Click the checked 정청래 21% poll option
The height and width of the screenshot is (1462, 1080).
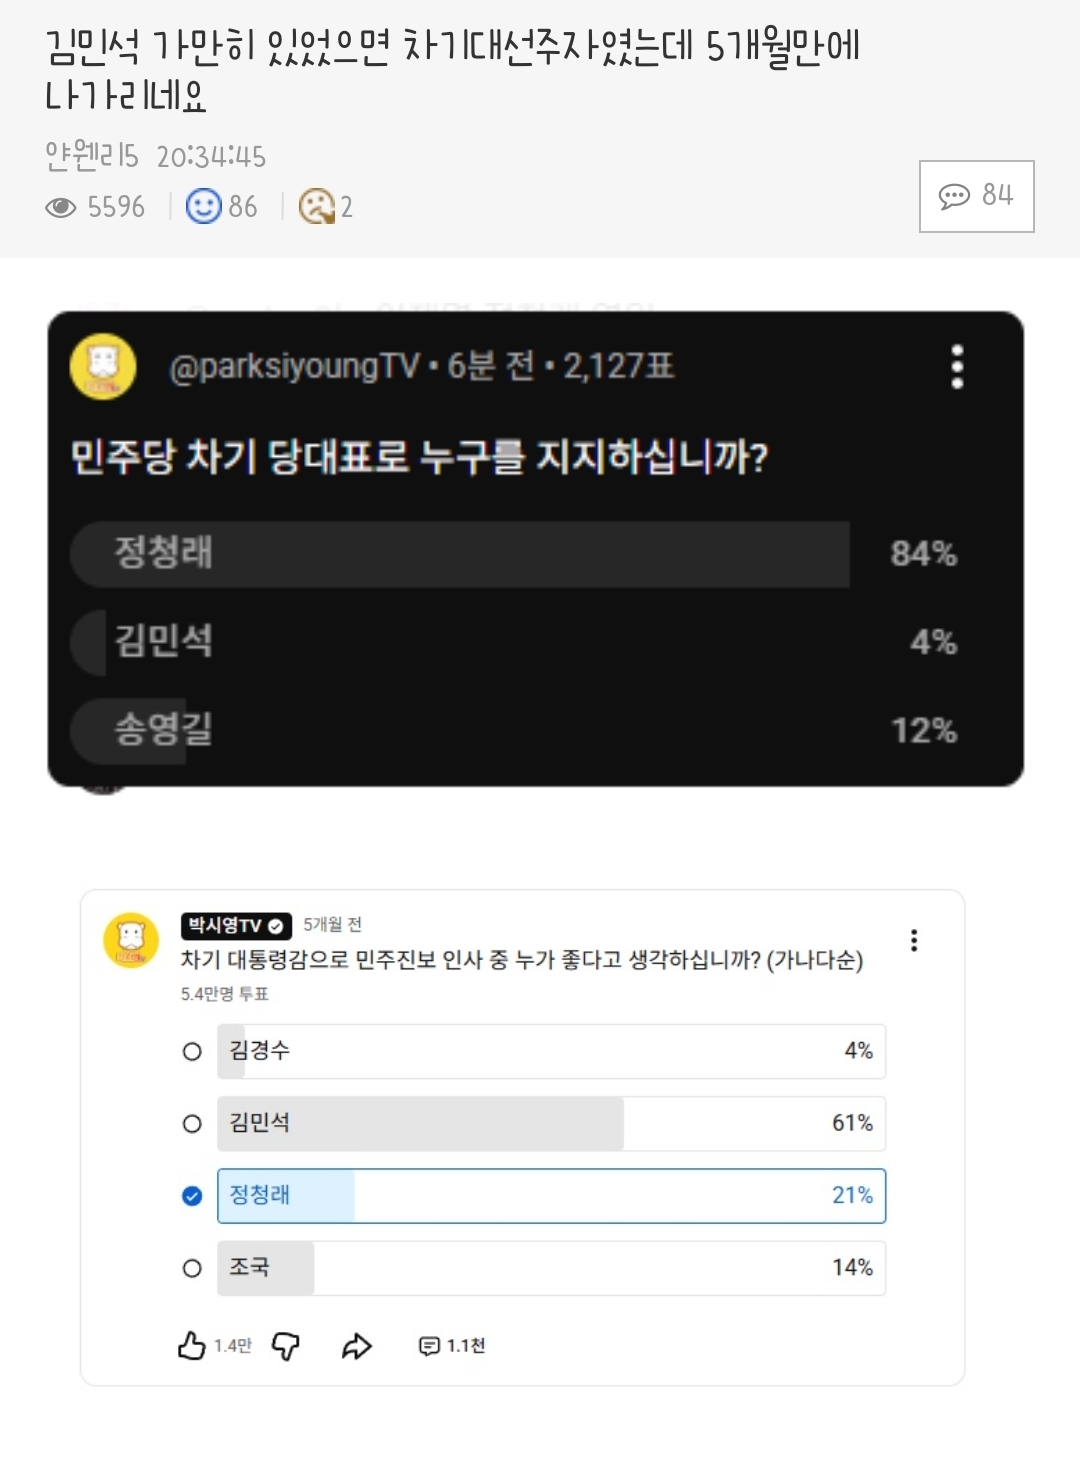tap(551, 1196)
